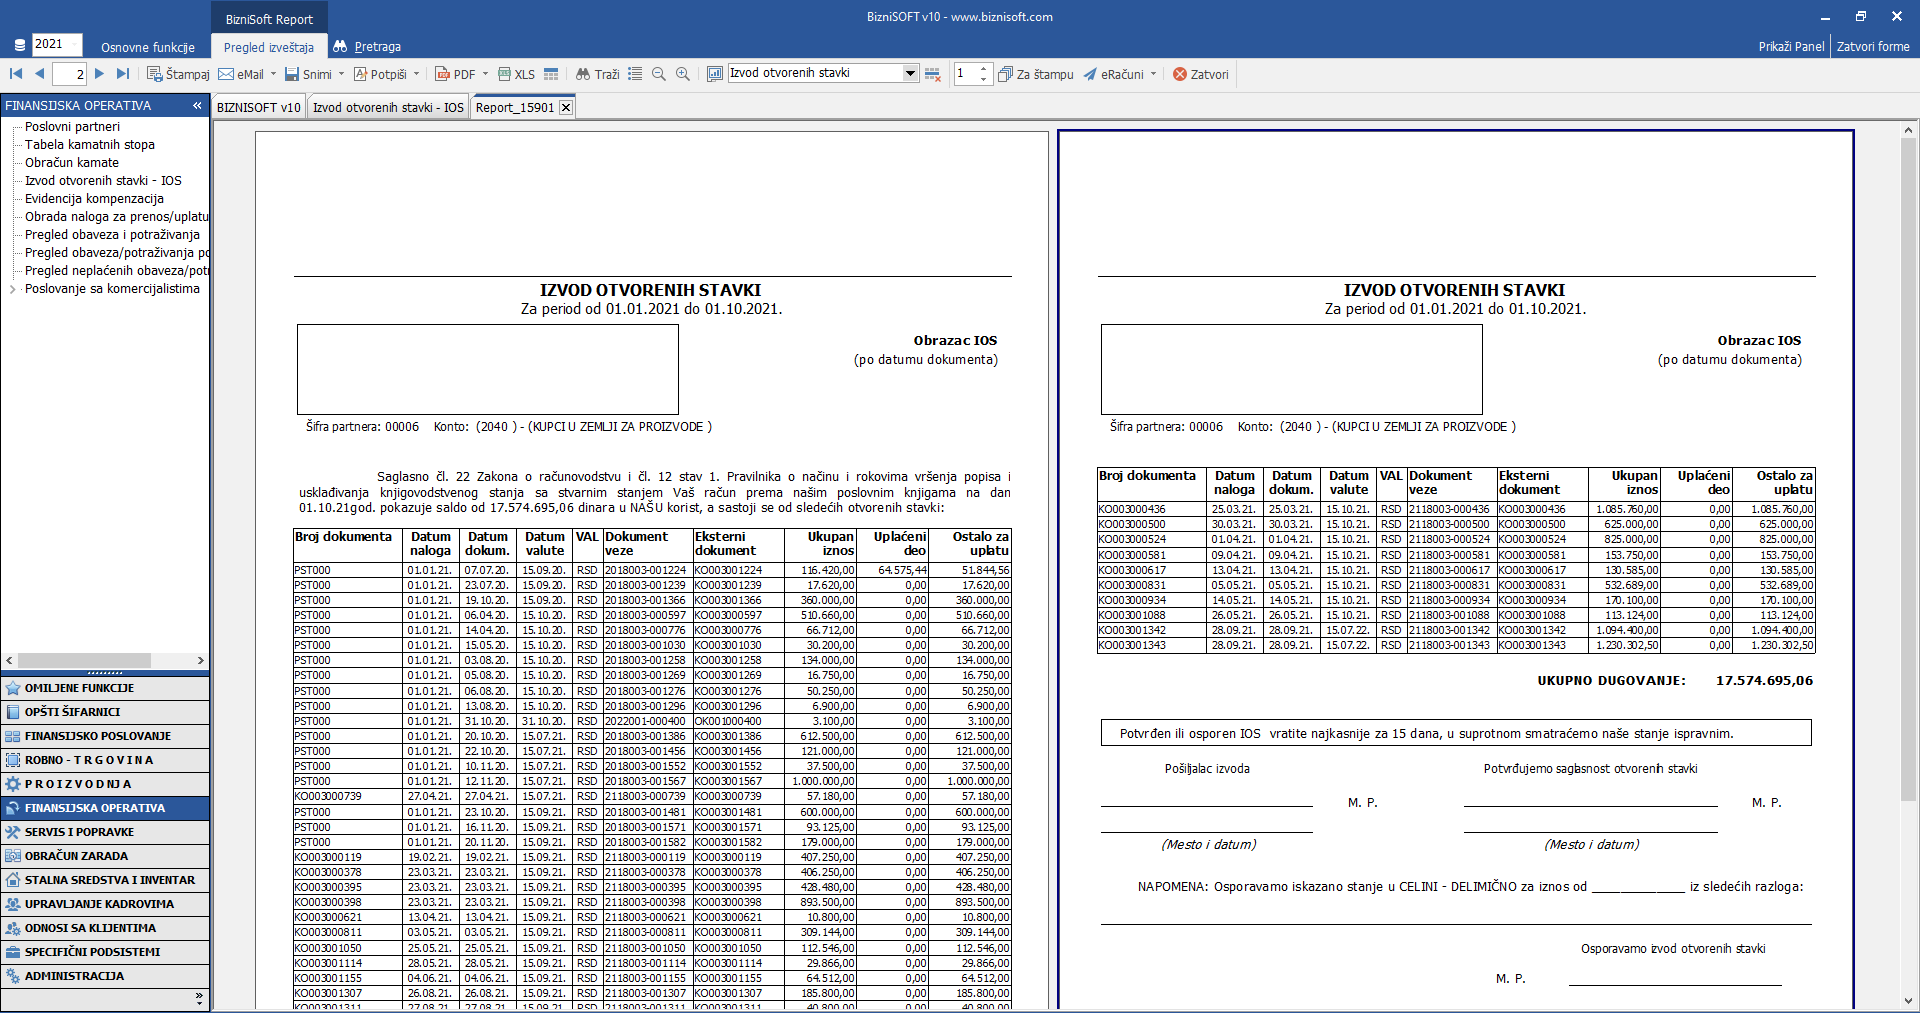Click the Štampaj print icon
Image resolution: width=1920 pixels, height=1013 pixels.
point(155,74)
